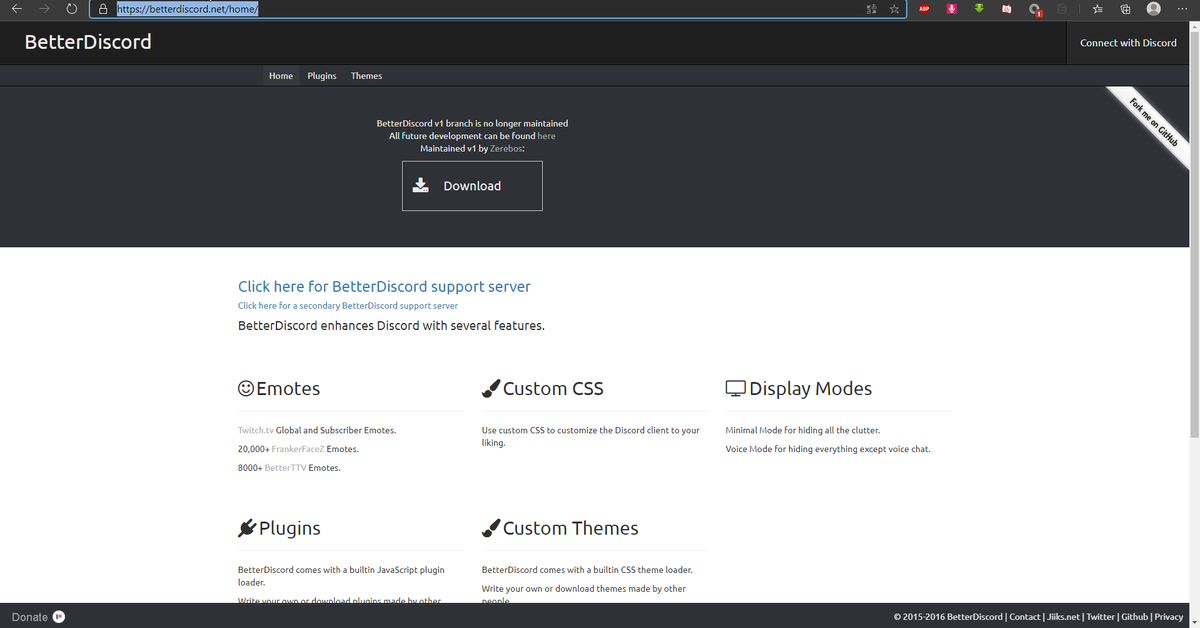The width and height of the screenshot is (1200, 628).
Task: Click the Download button
Action: click(472, 186)
